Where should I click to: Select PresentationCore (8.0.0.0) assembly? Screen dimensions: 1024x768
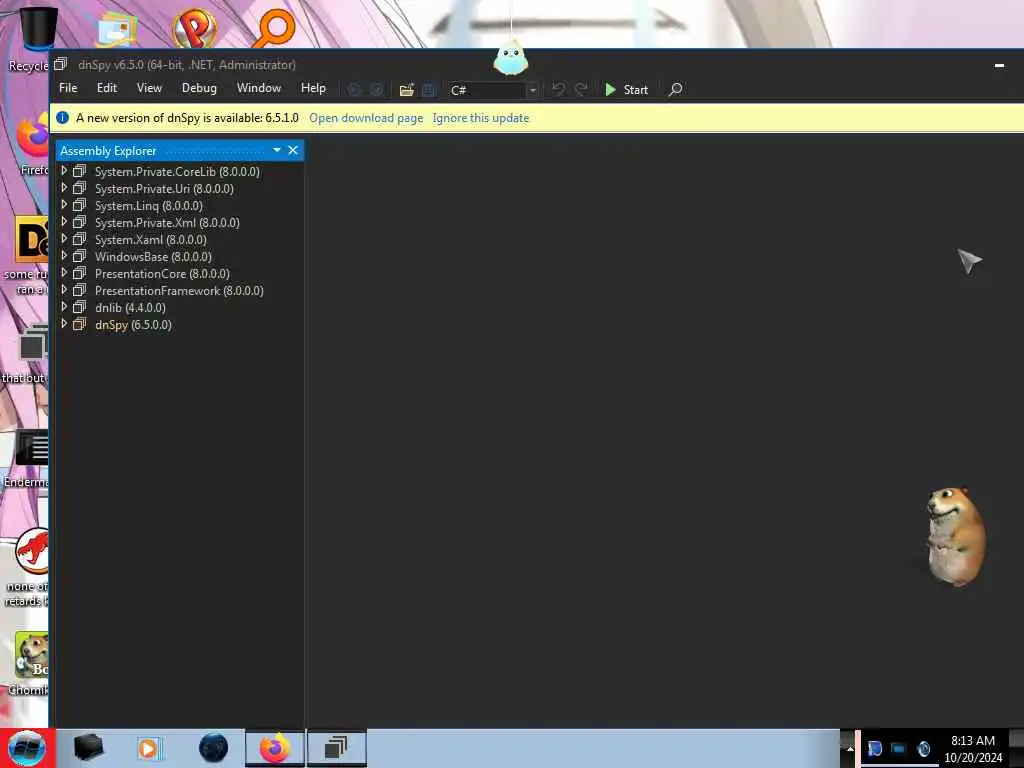162,274
